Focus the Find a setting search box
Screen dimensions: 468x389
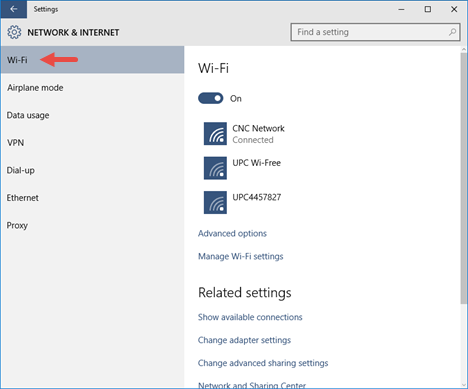tap(375, 32)
